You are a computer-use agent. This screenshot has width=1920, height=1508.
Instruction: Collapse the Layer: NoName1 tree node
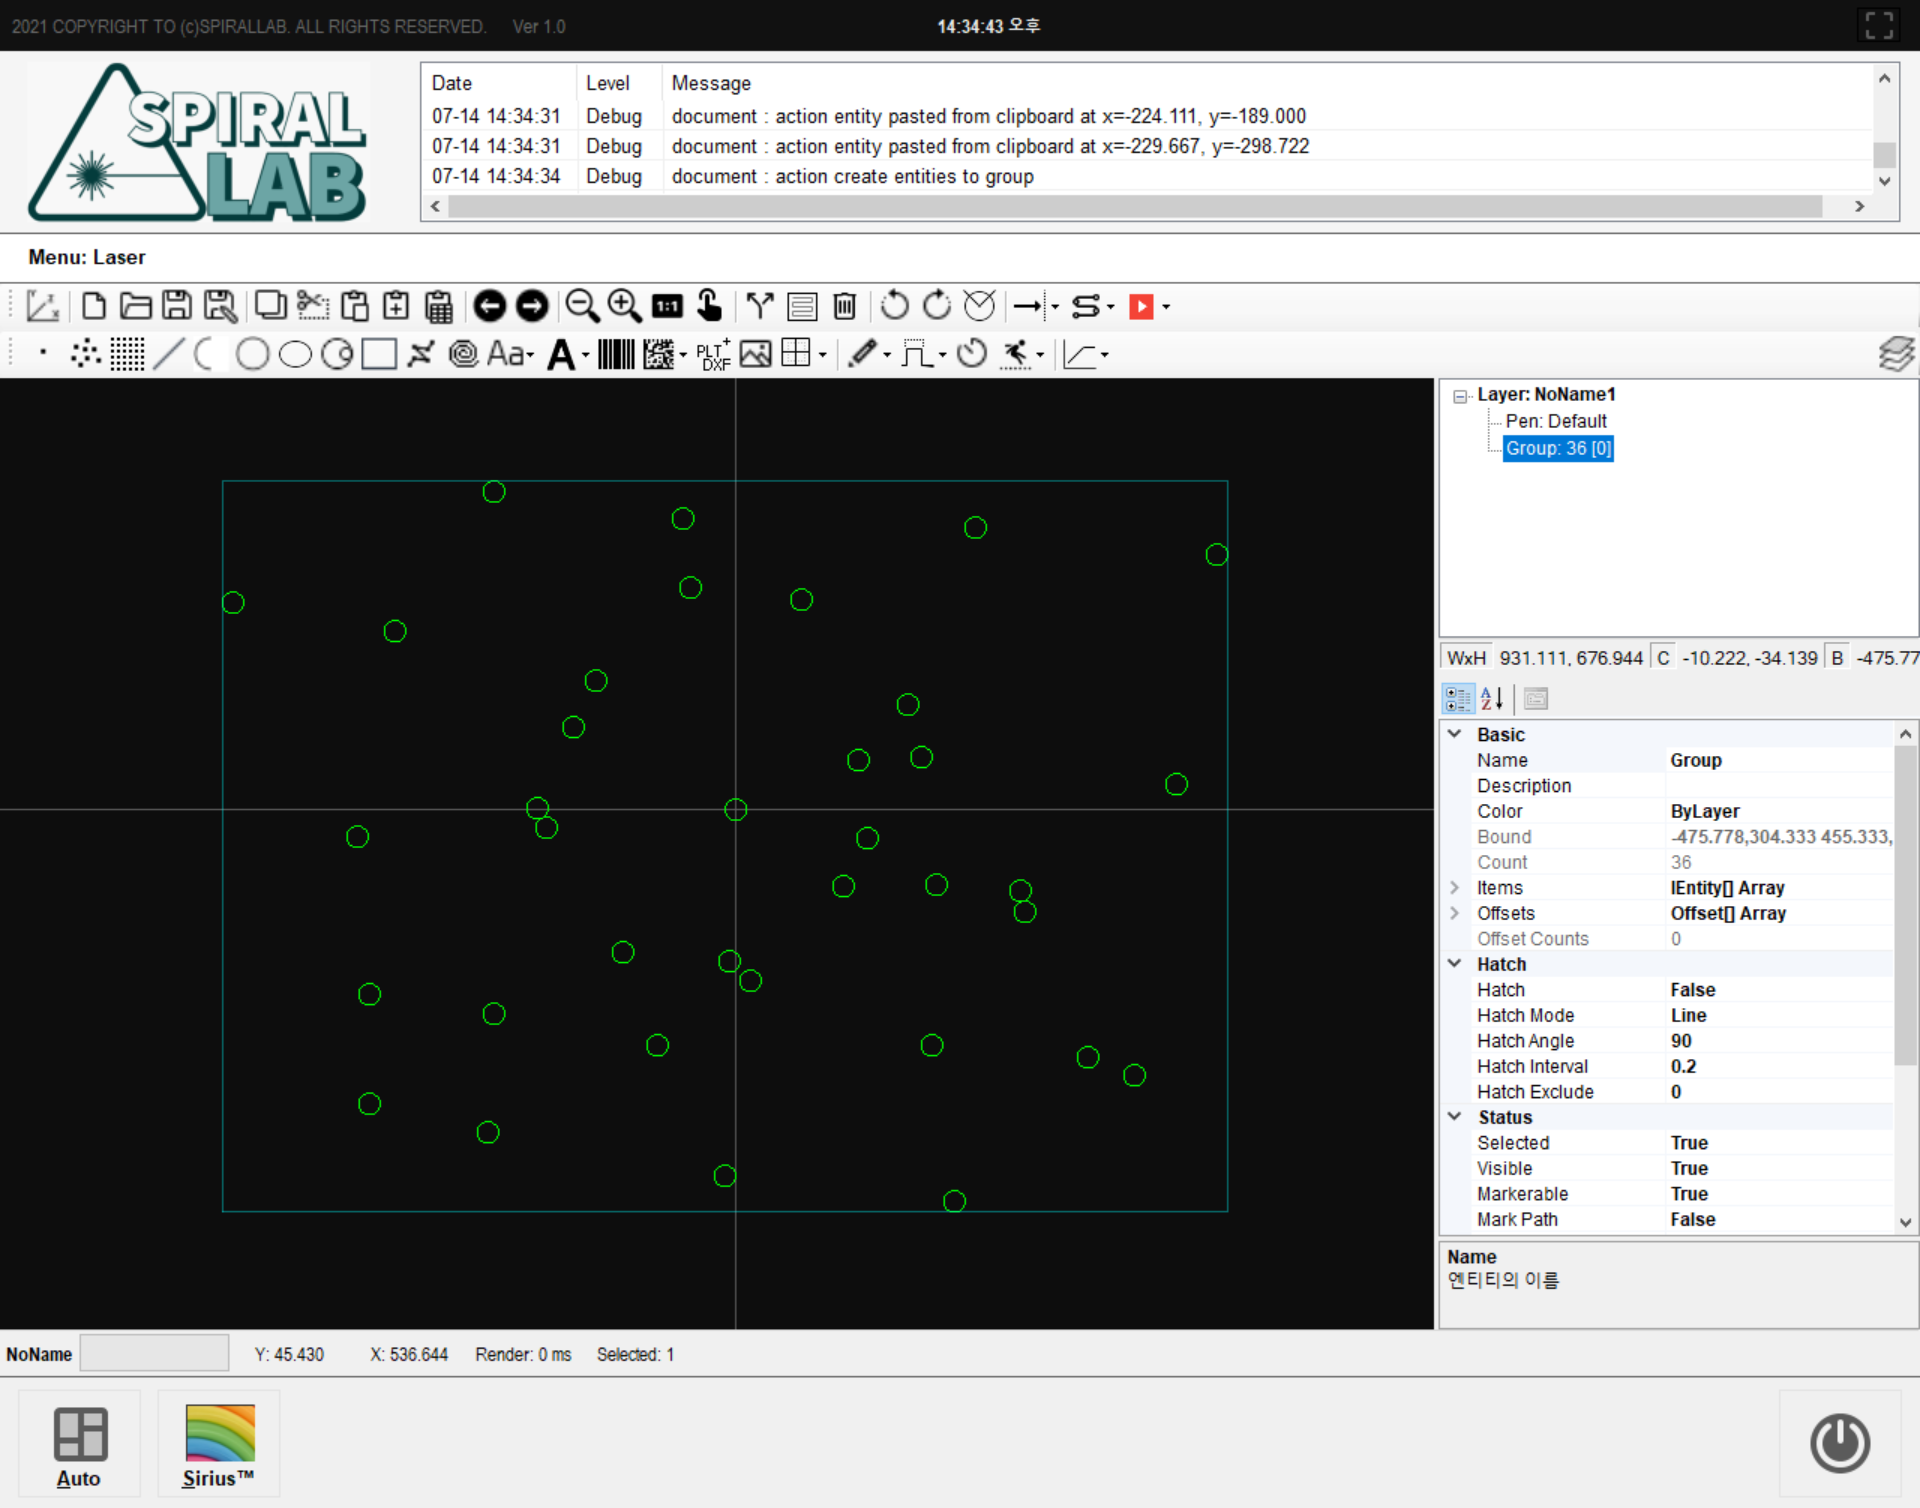[1460, 396]
